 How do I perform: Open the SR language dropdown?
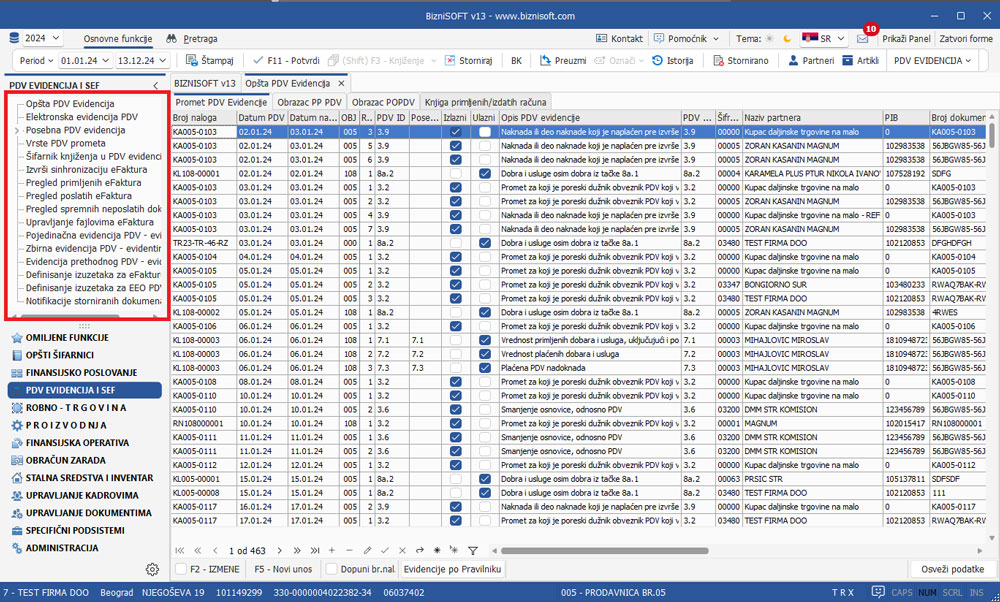click(822, 39)
